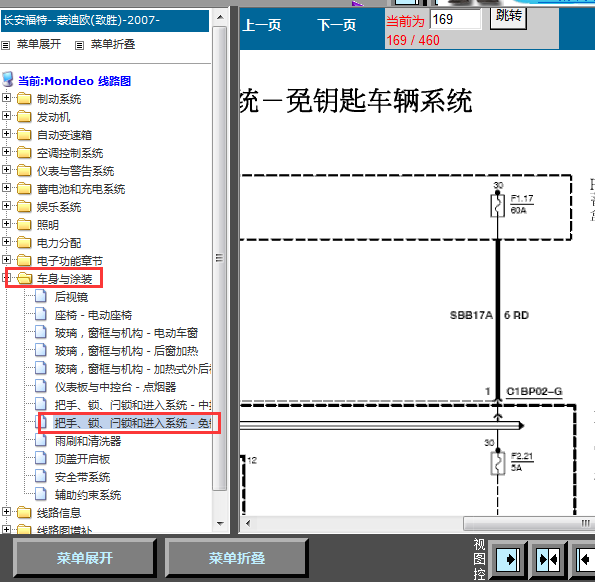This screenshot has height=582, width=595.
Task: Open 玻璃，窗框与机构 - 电动车窗 diagram
Action: click(126, 333)
